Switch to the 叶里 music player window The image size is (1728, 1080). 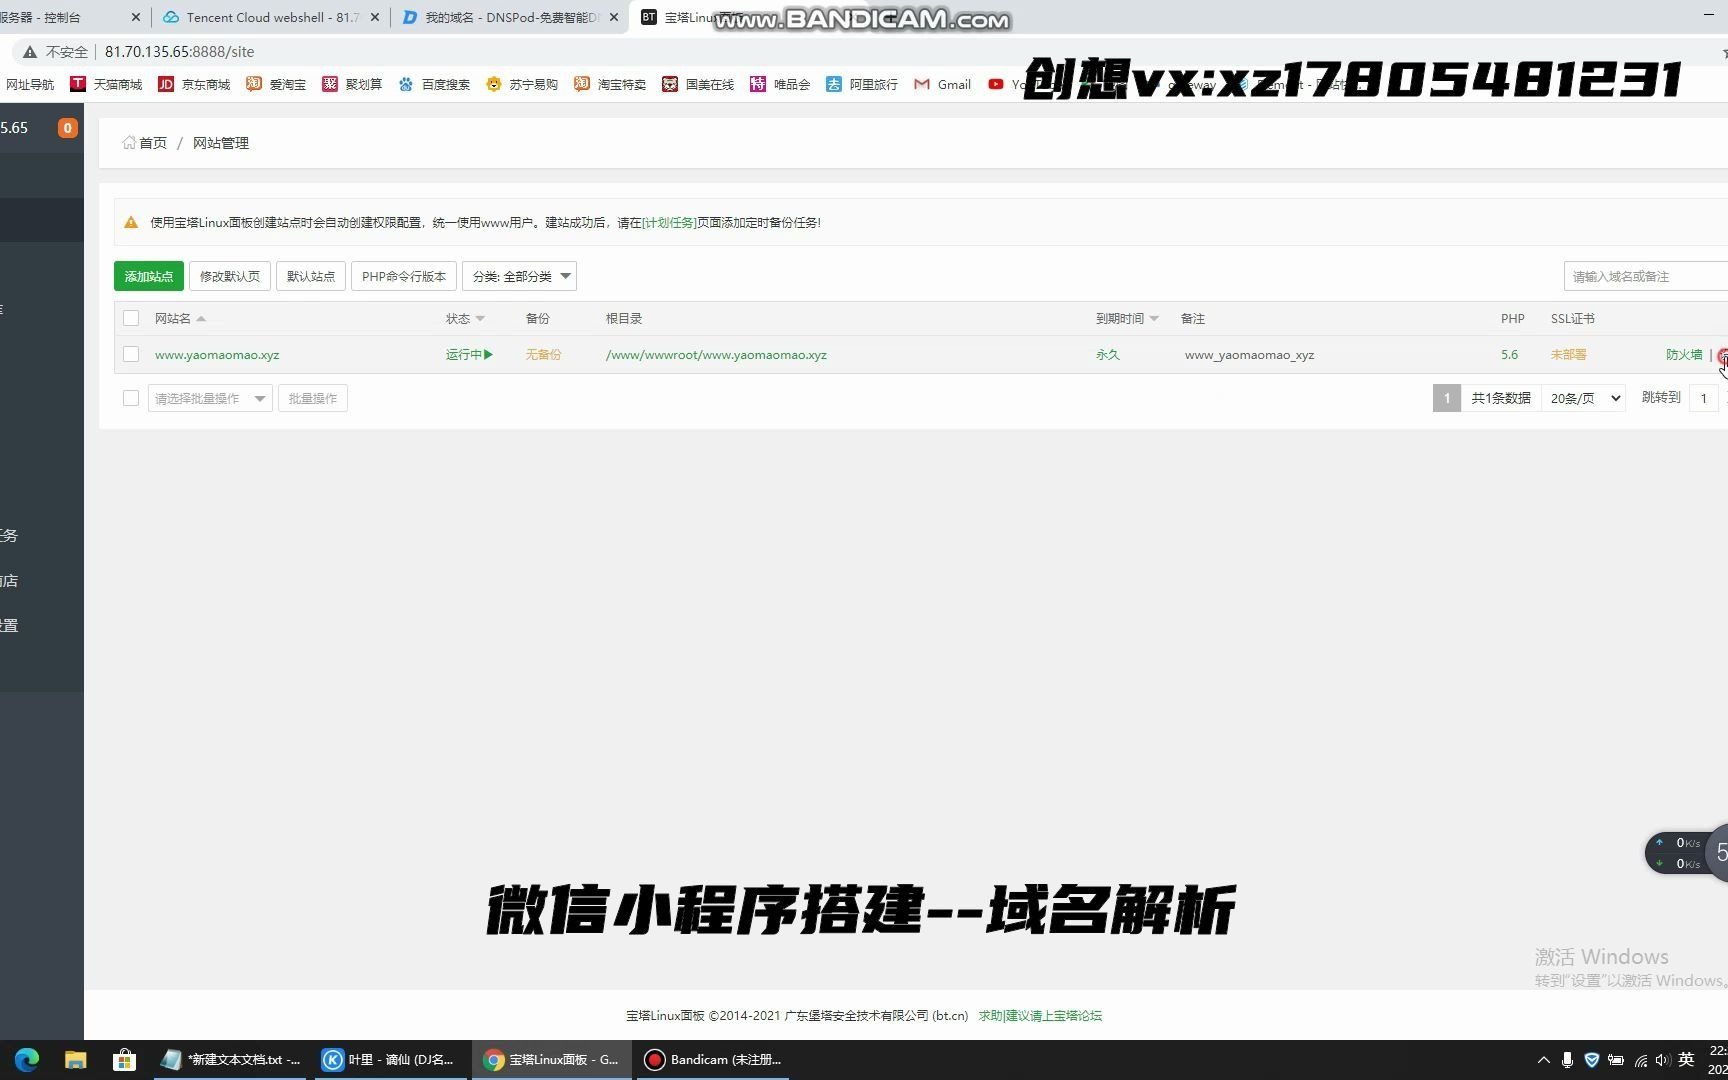(x=388, y=1060)
